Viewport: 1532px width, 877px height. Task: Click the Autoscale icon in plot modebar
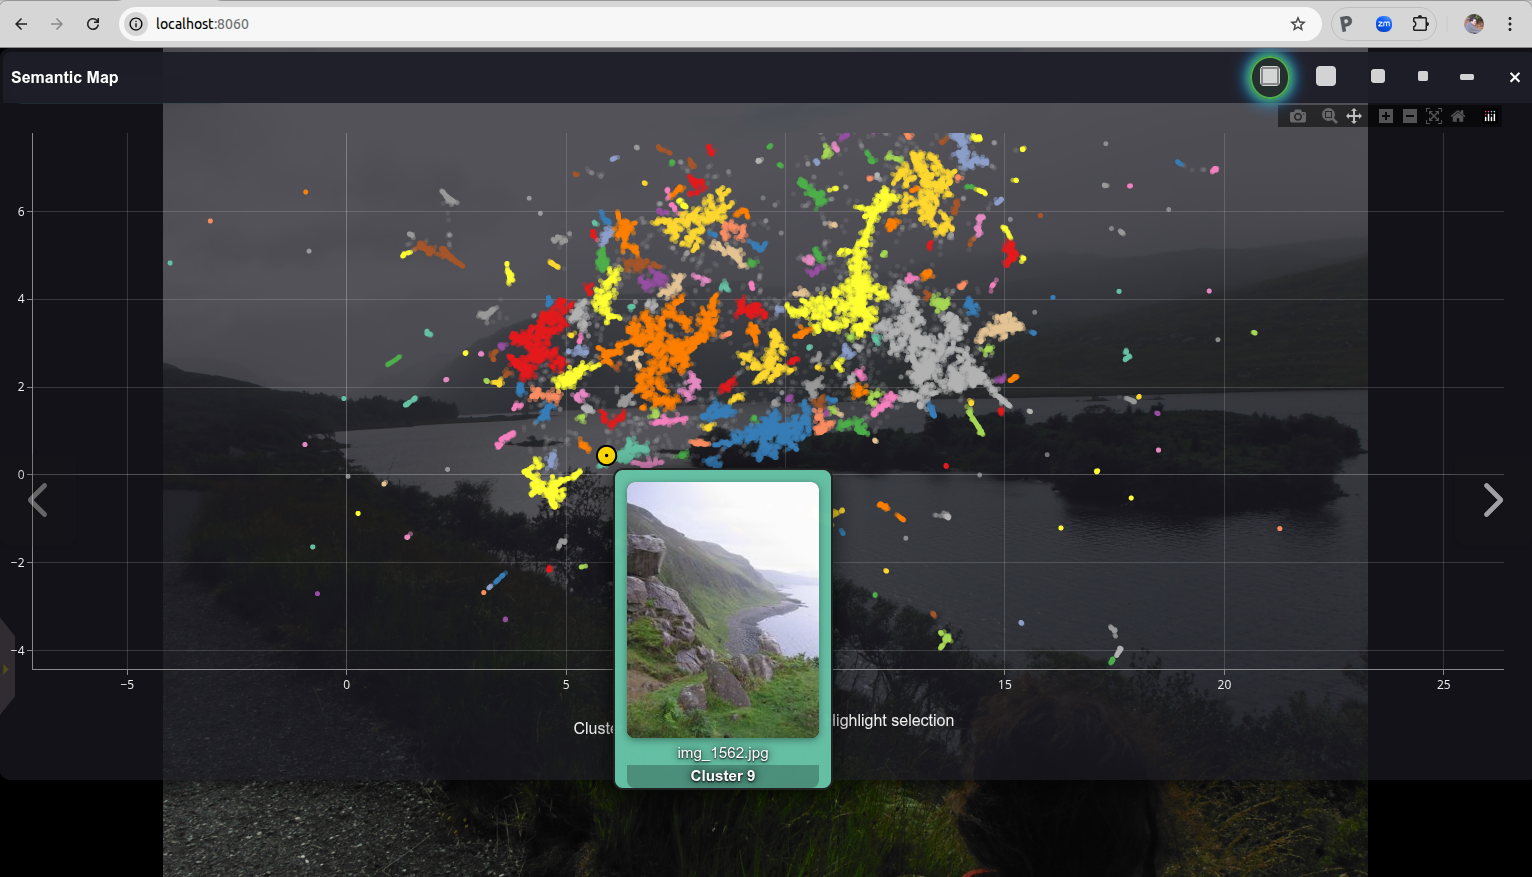[x=1433, y=116]
